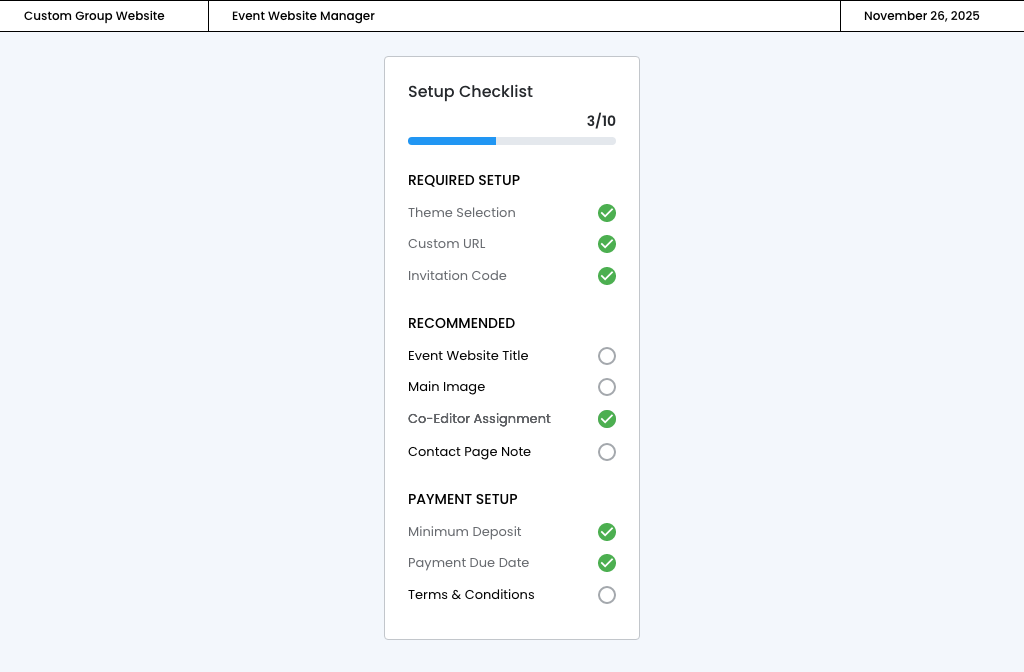The image size is (1024, 672).
Task: Check the Main Image empty circle
Action: point(607,387)
